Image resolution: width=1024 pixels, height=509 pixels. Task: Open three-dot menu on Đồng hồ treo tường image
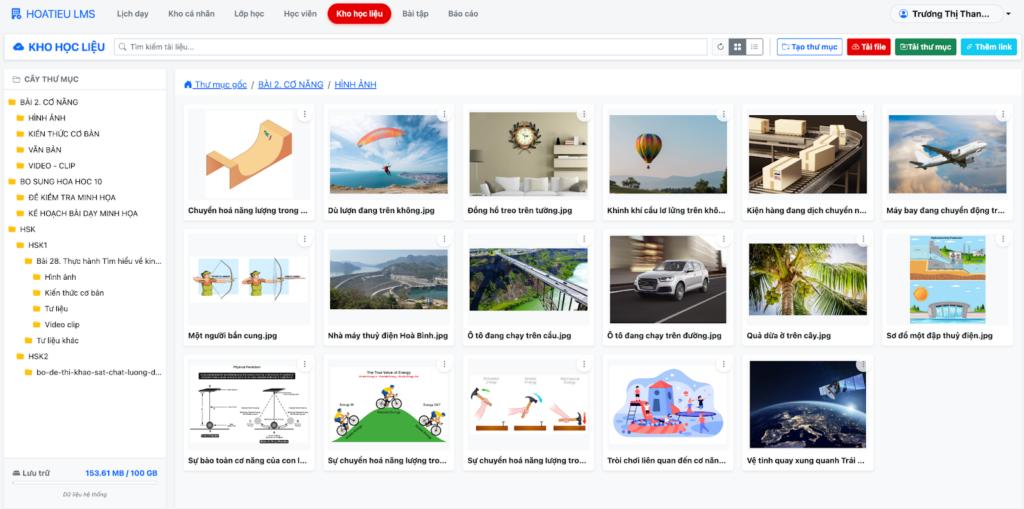[584, 114]
